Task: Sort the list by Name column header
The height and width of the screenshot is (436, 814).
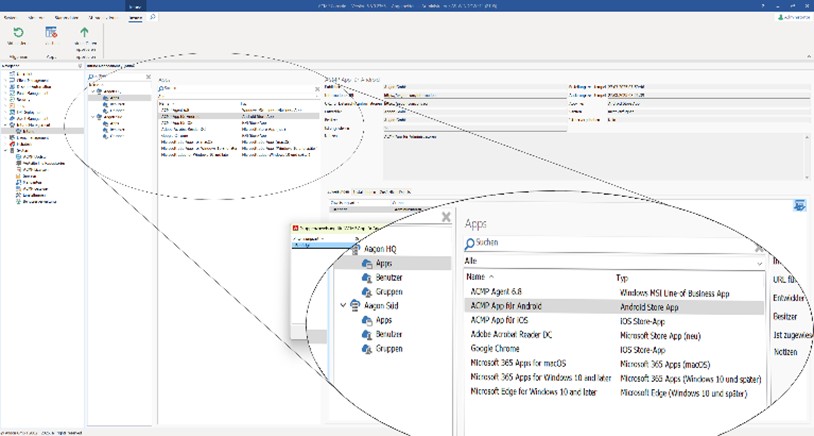Action: tap(475, 277)
